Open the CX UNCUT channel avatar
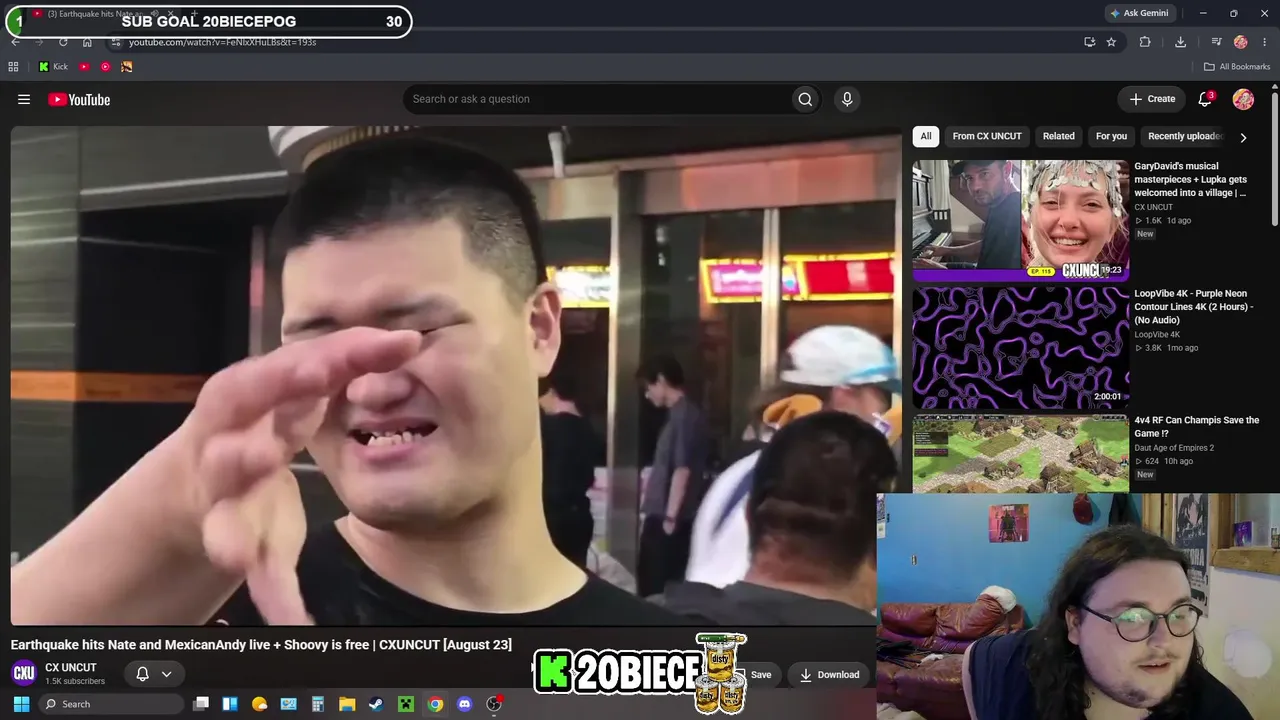Screen dimensions: 1280x720 (24, 673)
